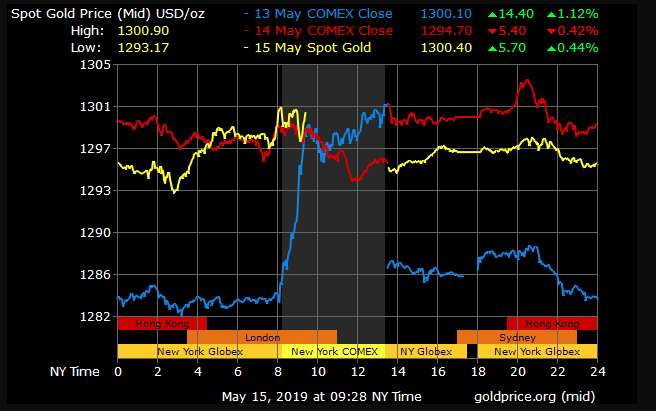Click the 1294.70 closing price
656x411 pixels.
tap(446, 31)
